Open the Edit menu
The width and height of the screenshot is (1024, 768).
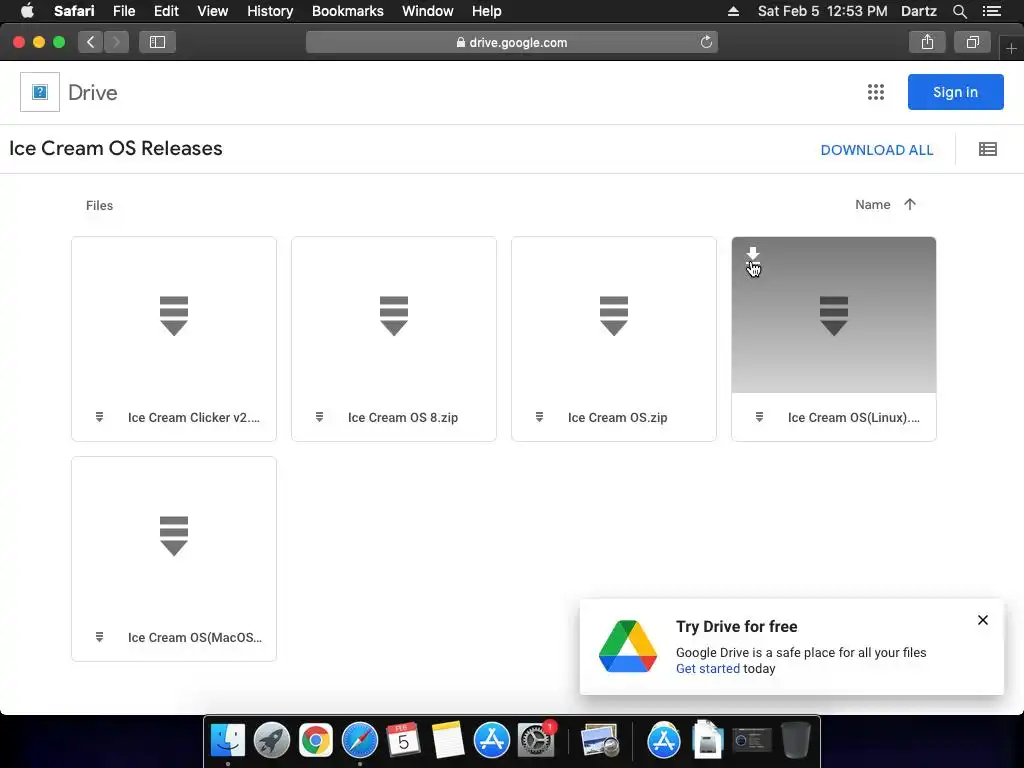(x=166, y=11)
